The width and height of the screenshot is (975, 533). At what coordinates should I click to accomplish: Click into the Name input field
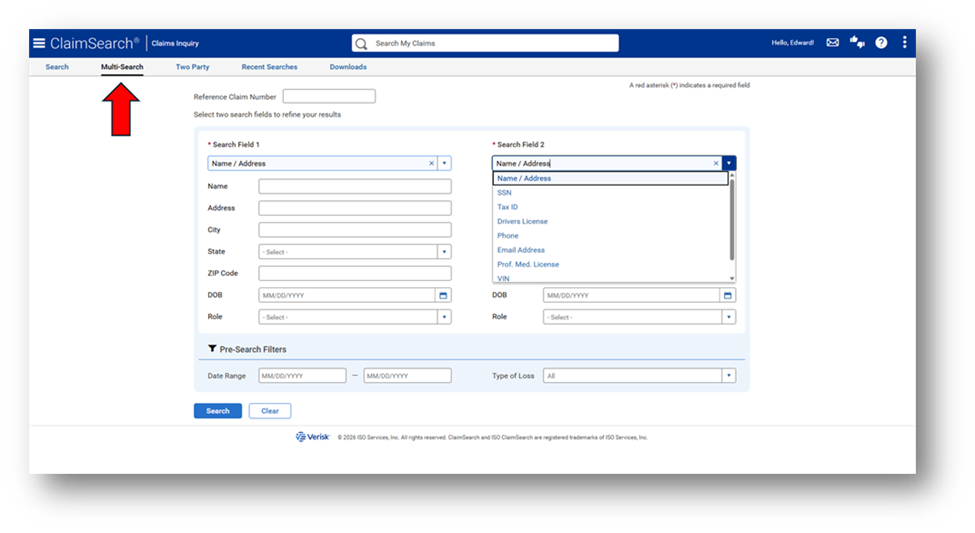click(355, 187)
